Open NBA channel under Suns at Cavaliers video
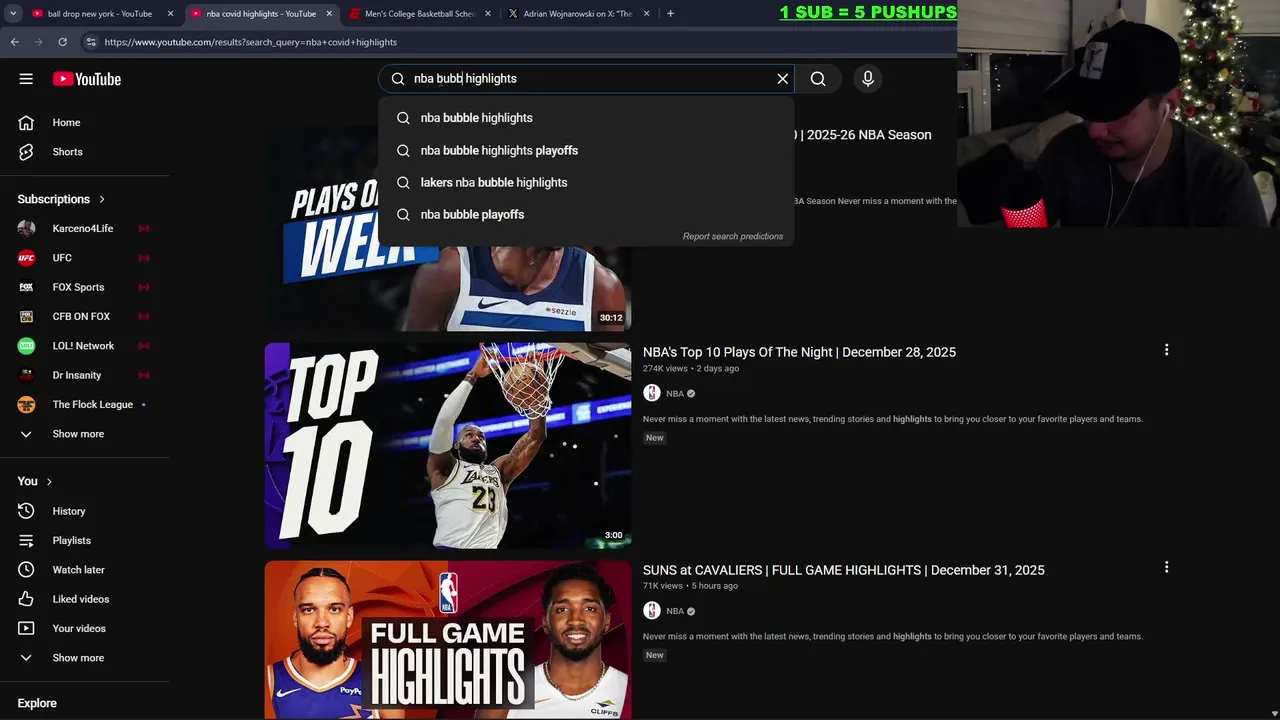The image size is (1280, 720). coord(675,611)
